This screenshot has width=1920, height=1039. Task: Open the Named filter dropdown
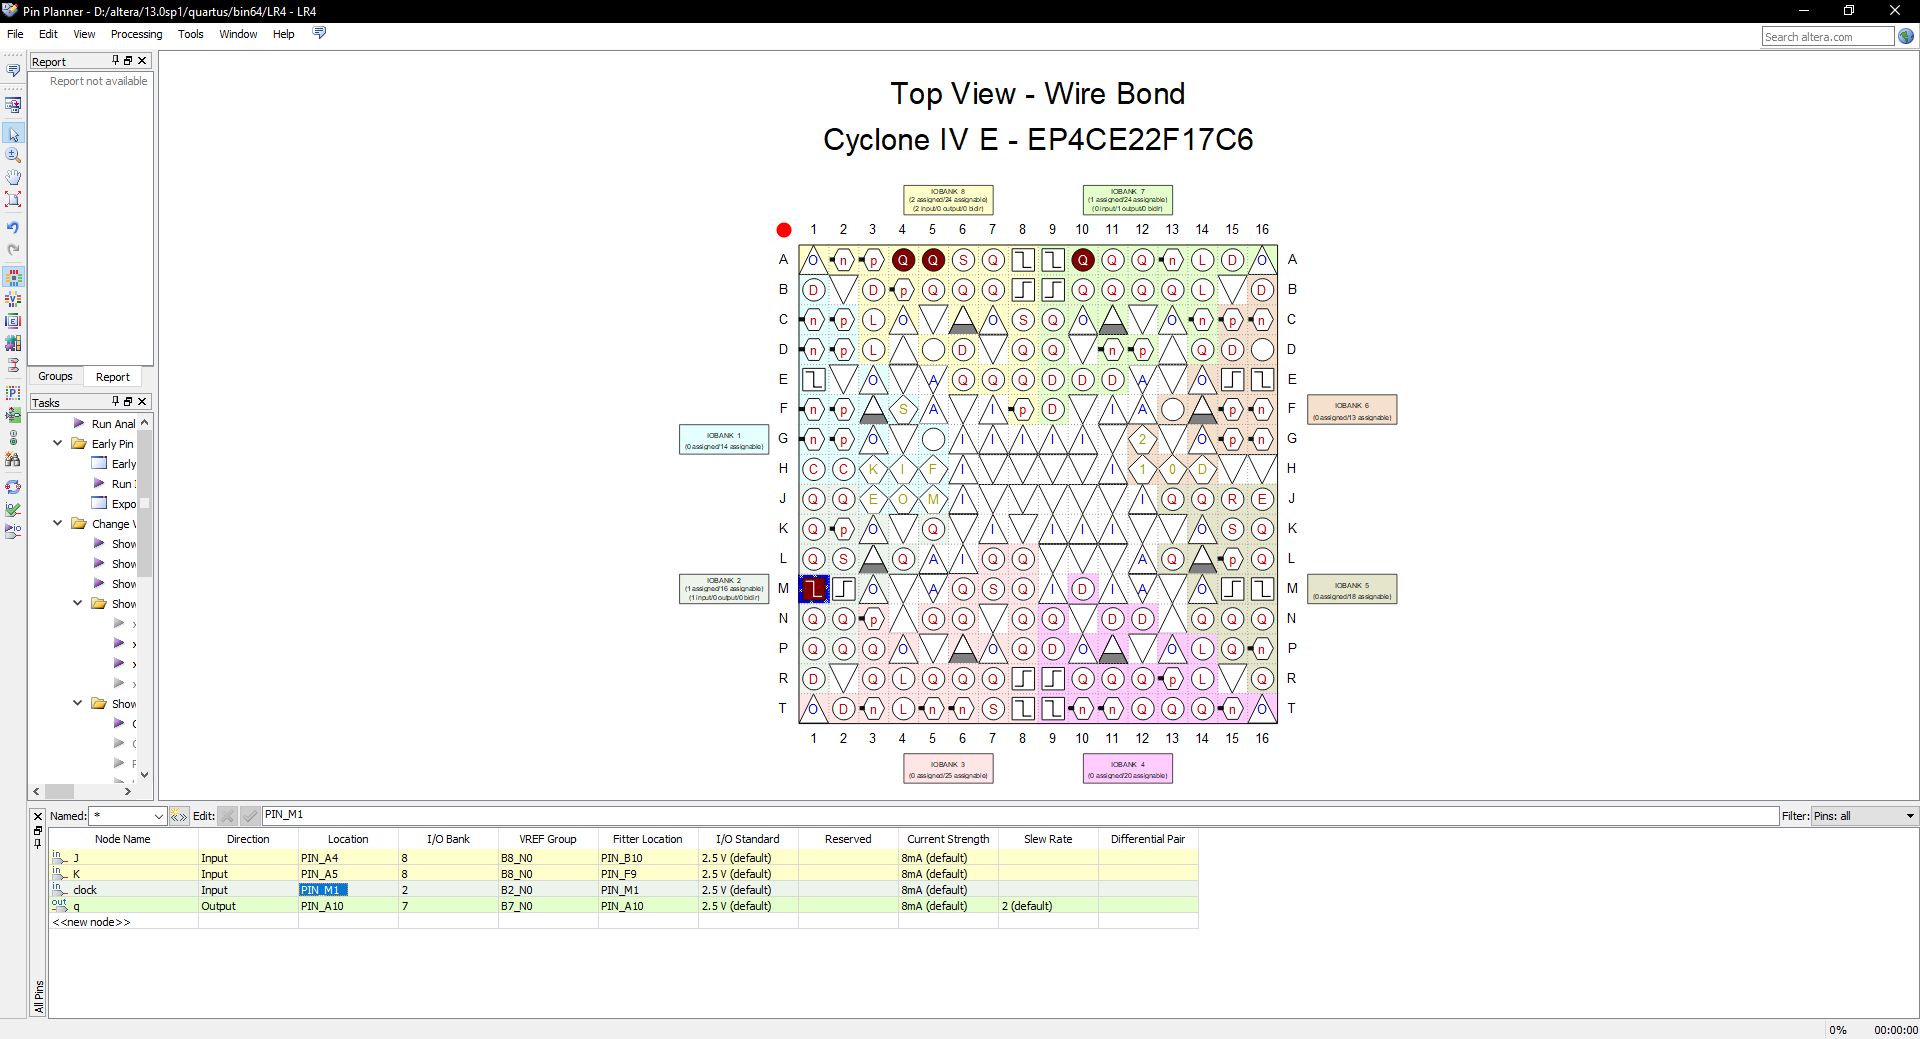tap(158, 816)
